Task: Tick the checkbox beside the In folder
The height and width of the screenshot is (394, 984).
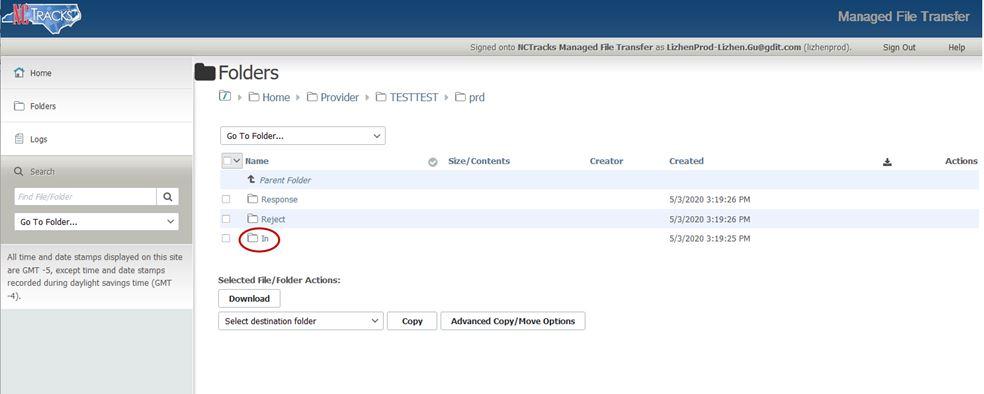Action: tap(226, 238)
